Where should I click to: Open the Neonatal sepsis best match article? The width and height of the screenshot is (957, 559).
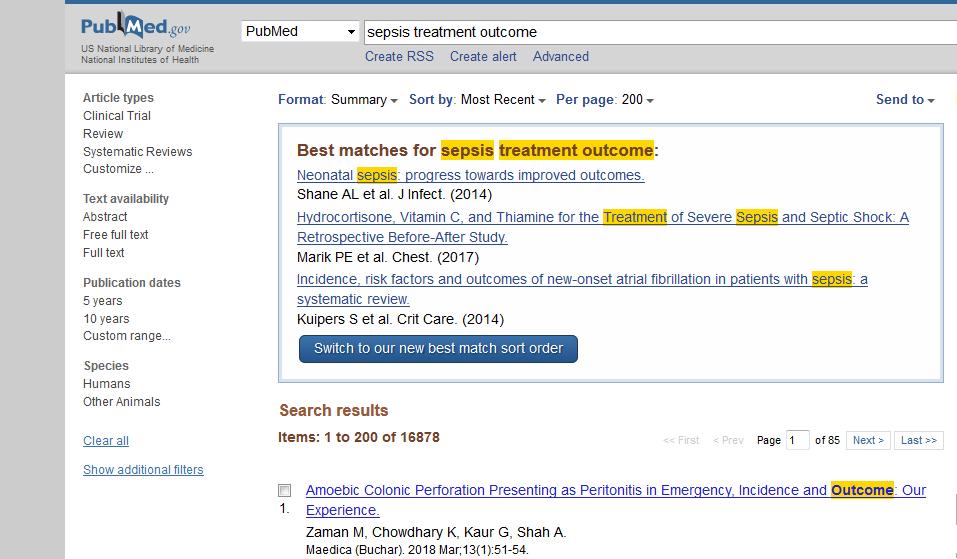click(x=471, y=175)
